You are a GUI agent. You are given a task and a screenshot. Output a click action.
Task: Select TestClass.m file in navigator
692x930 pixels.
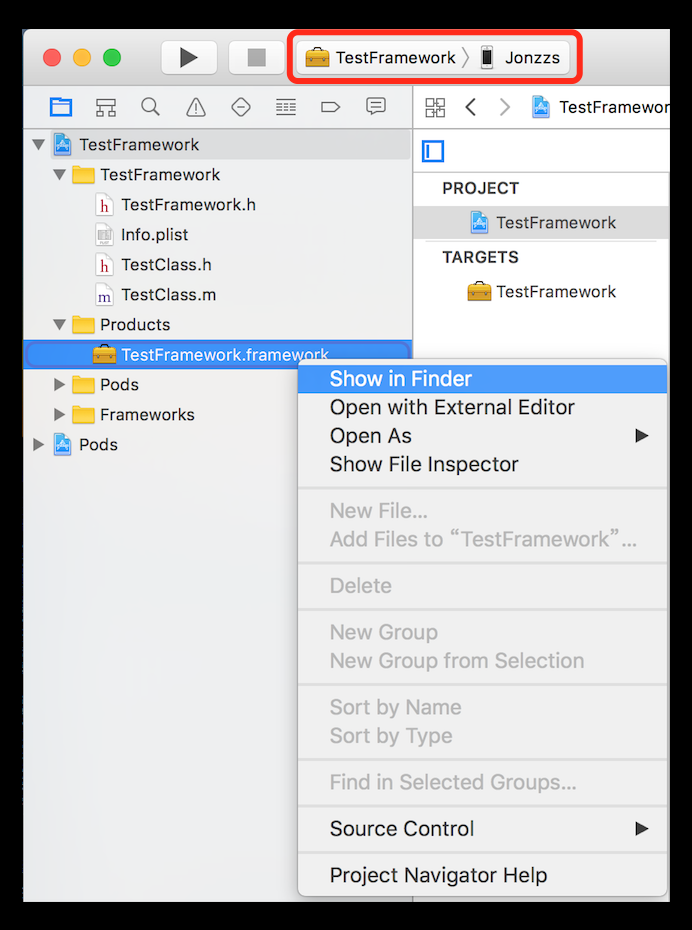tap(168, 294)
